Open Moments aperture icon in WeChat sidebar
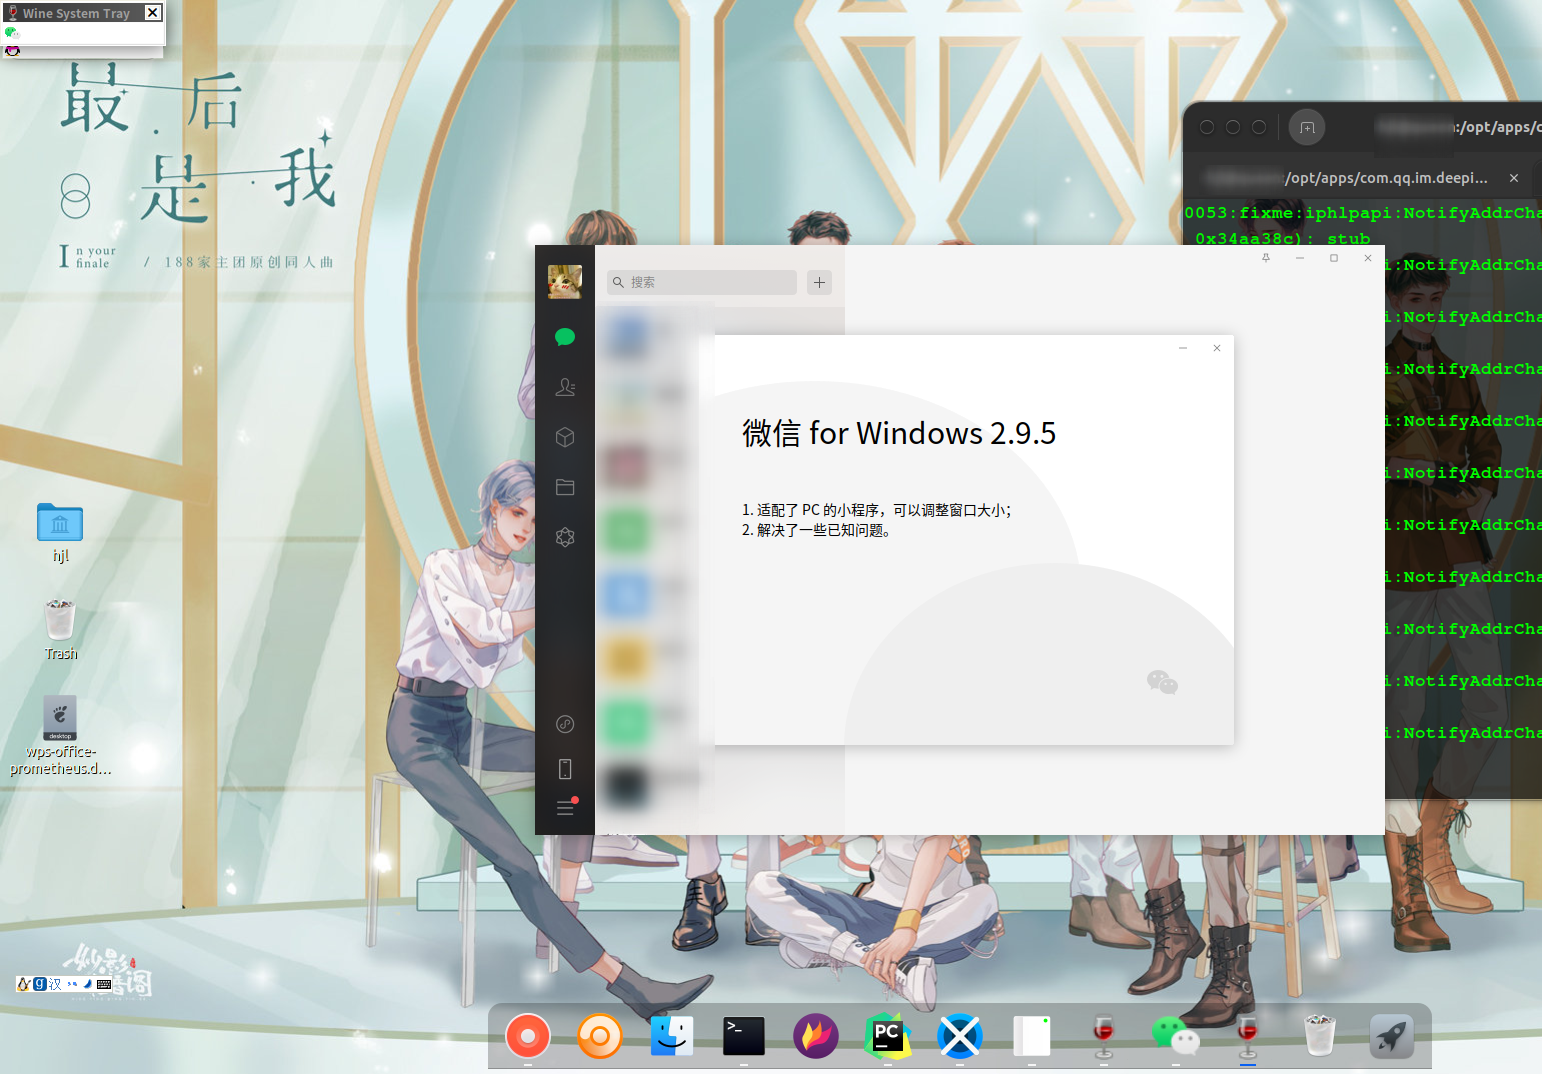1542x1074 pixels. pyautogui.click(x=565, y=537)
